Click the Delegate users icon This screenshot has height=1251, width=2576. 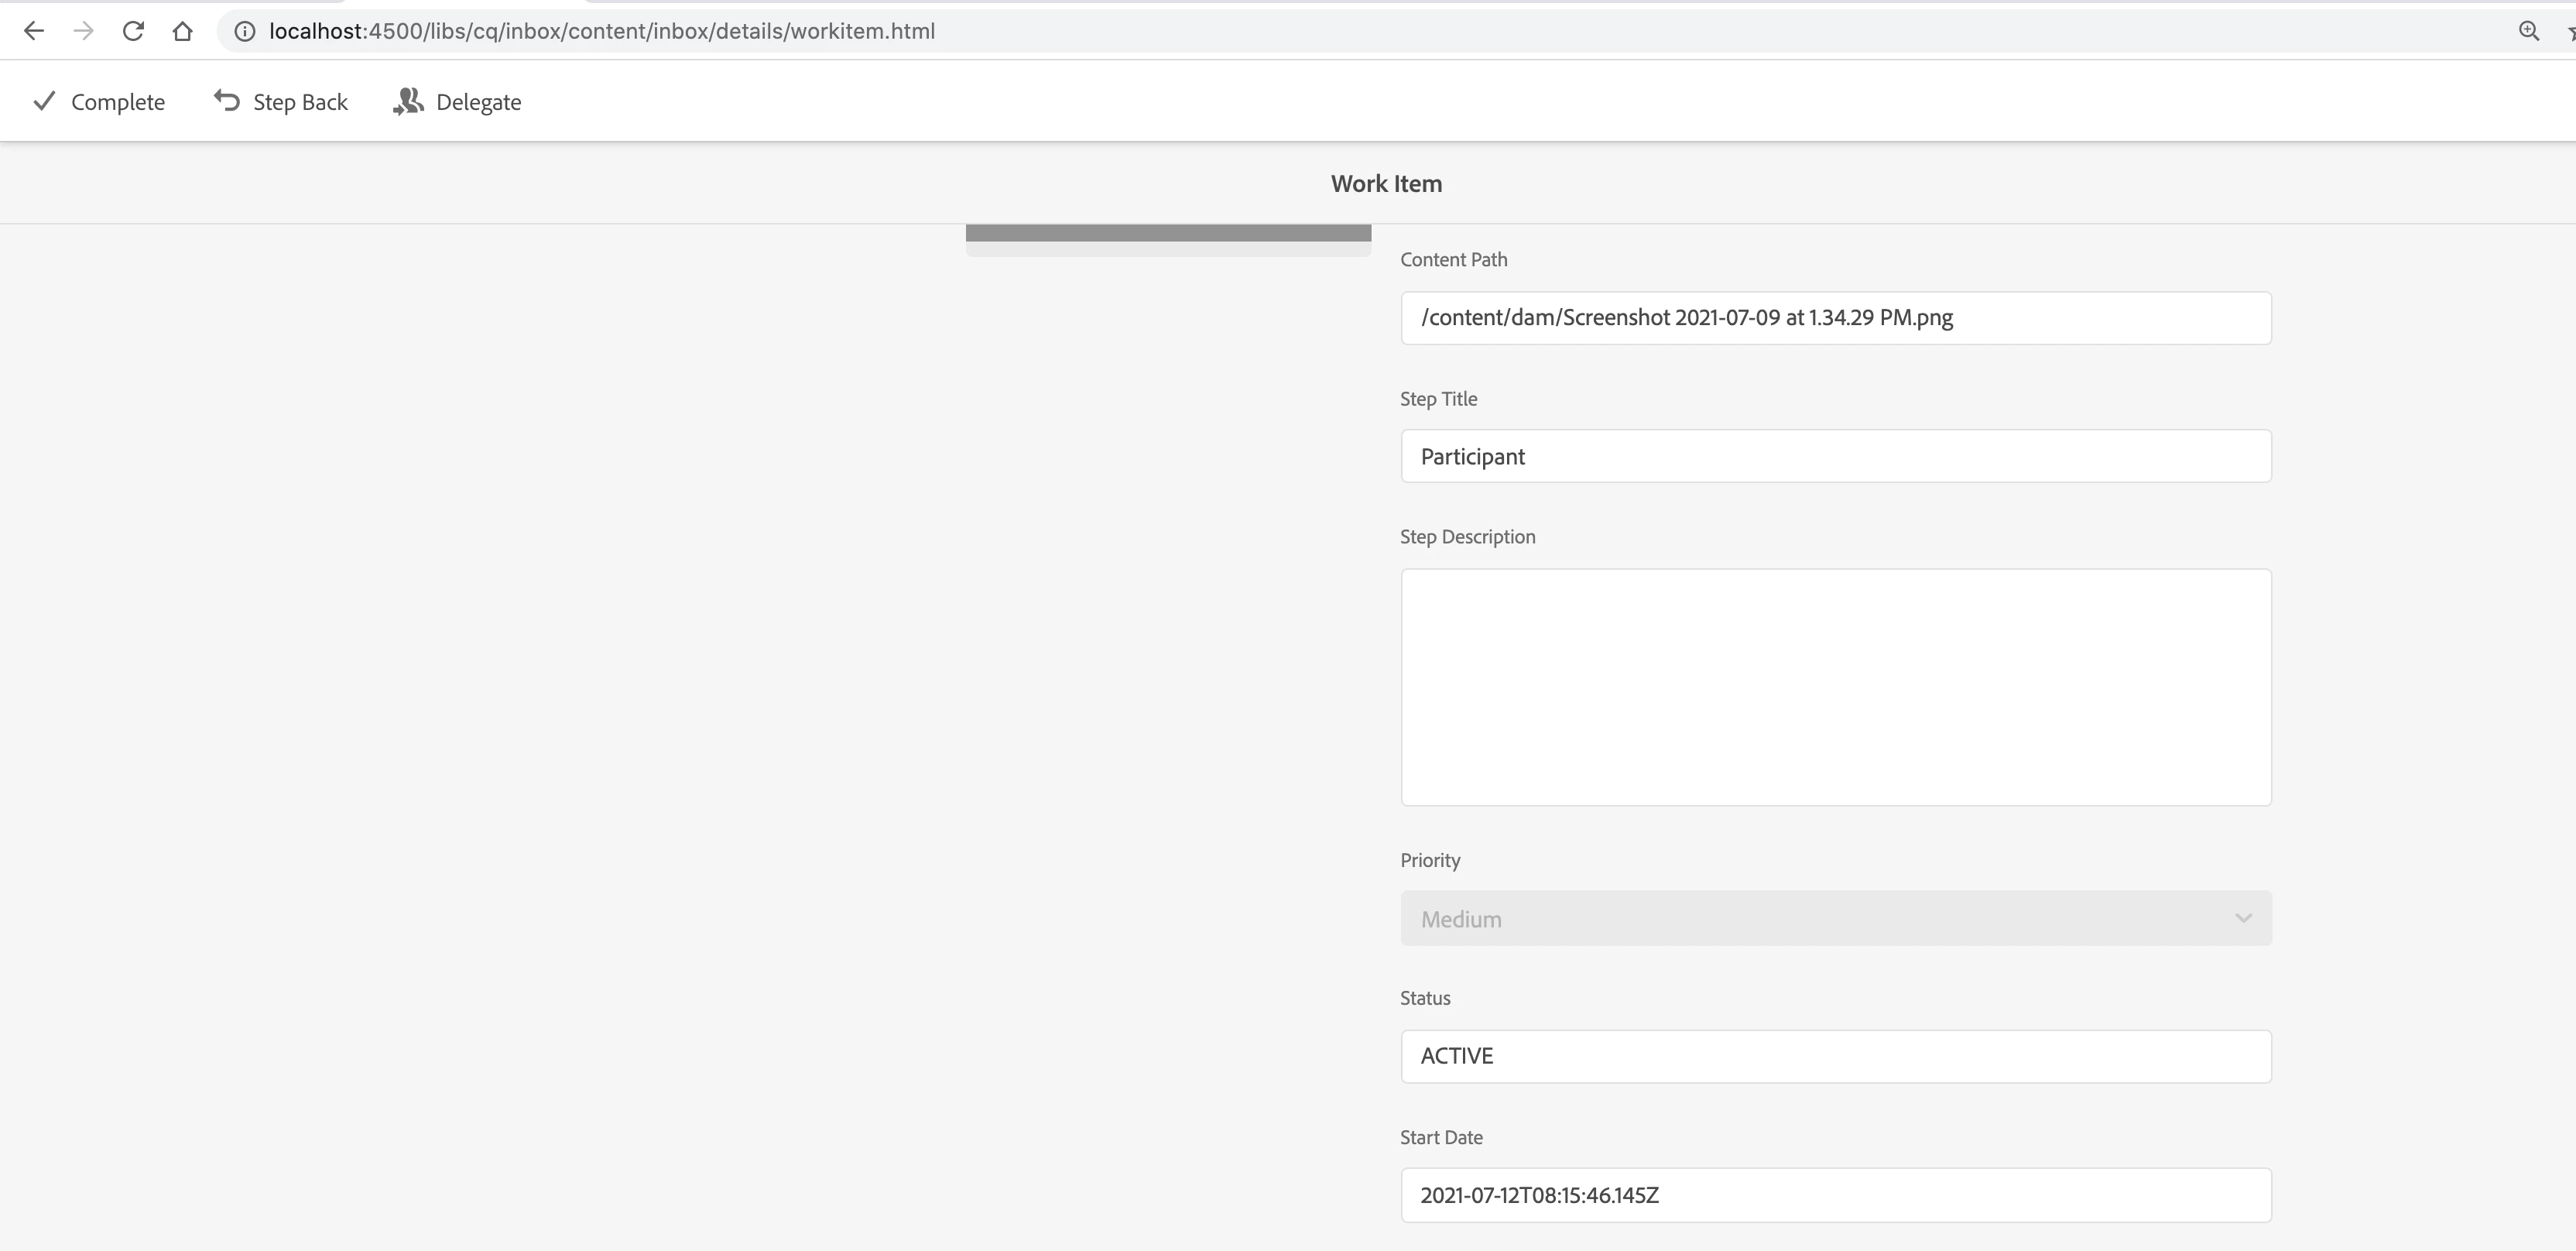(x=408, y=101)
